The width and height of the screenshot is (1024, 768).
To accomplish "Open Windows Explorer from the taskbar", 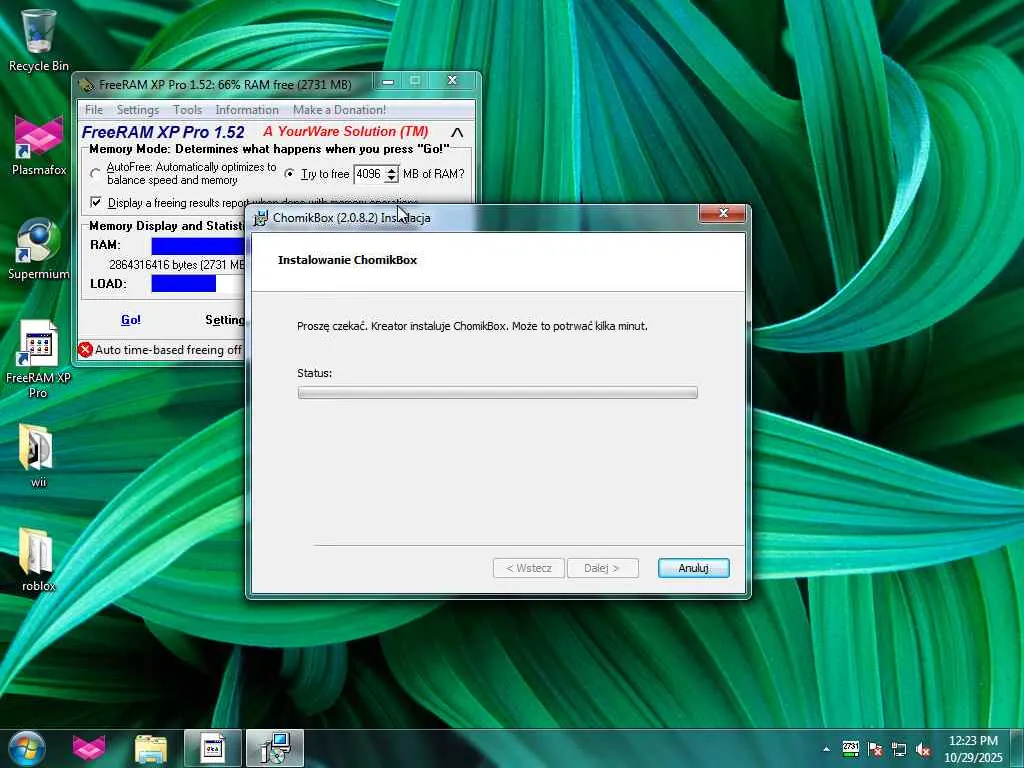I will (151, 748).
